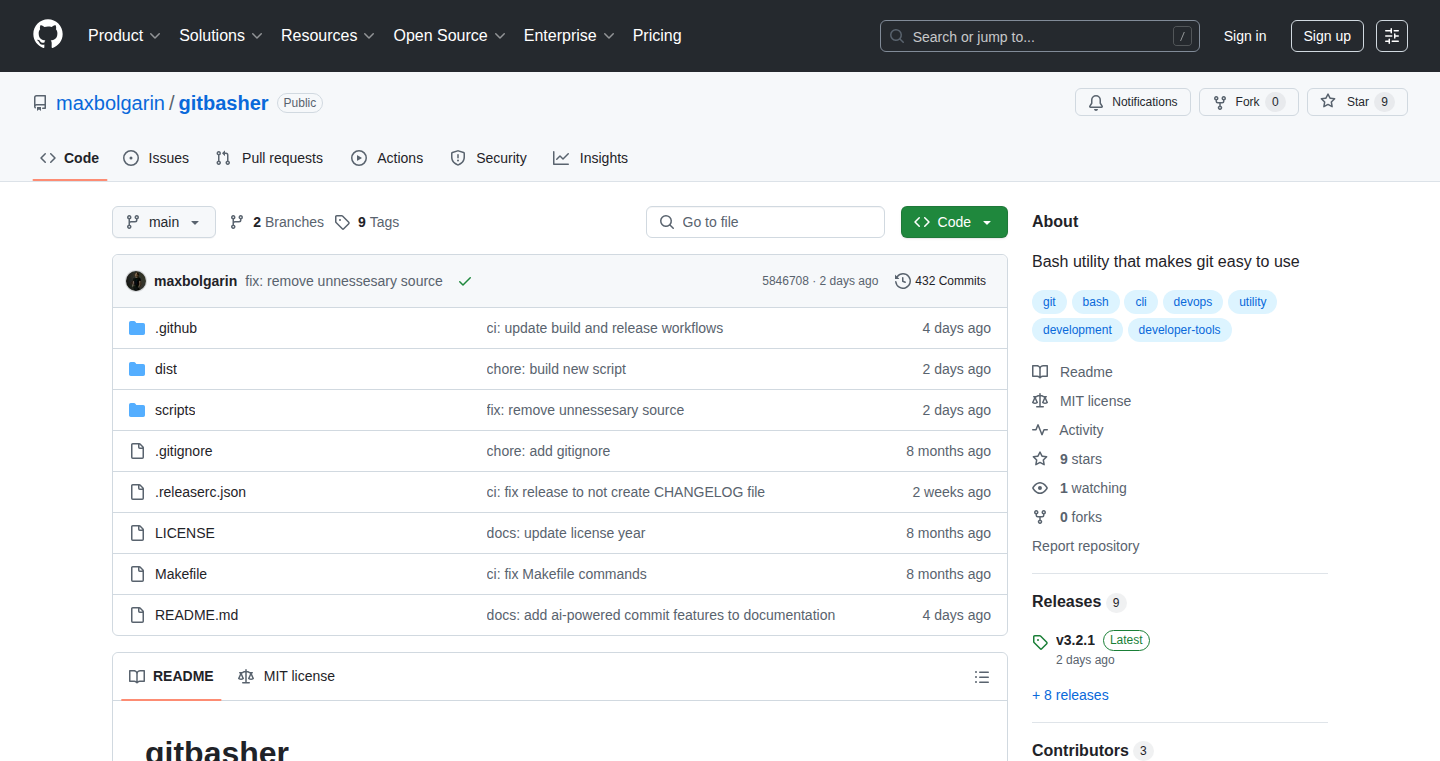View 0 forks in About sidebar

[x=1067, y=517]
